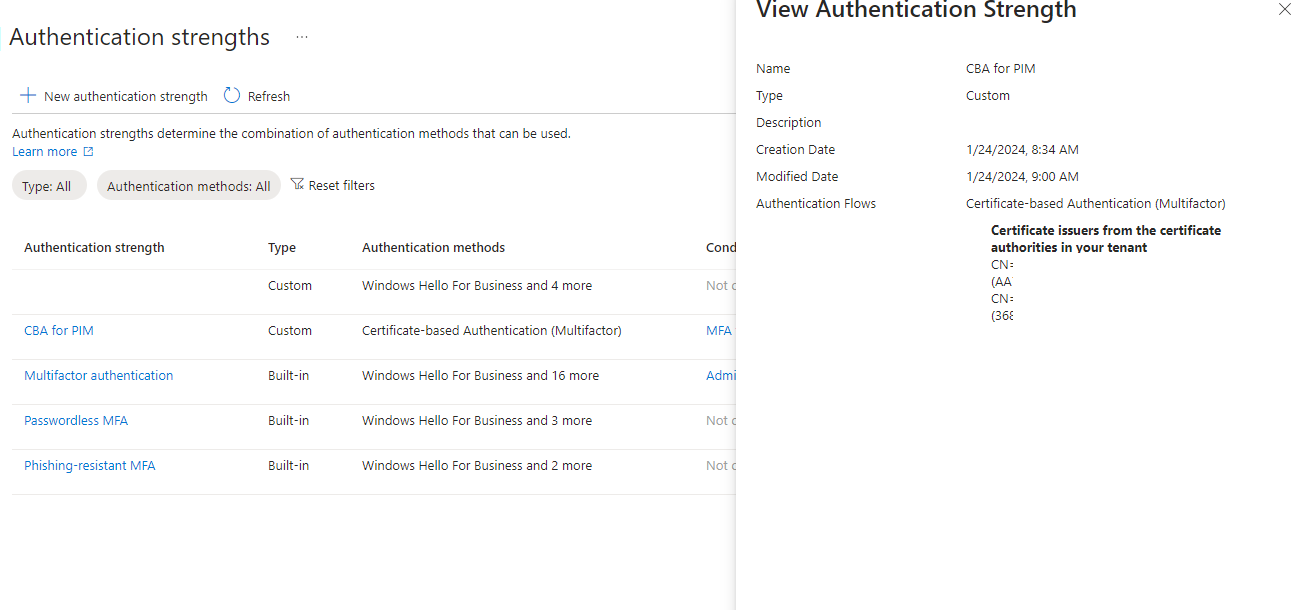Open the Multifactor authentication strength link

pyautogui.click(x=99, y=376)
